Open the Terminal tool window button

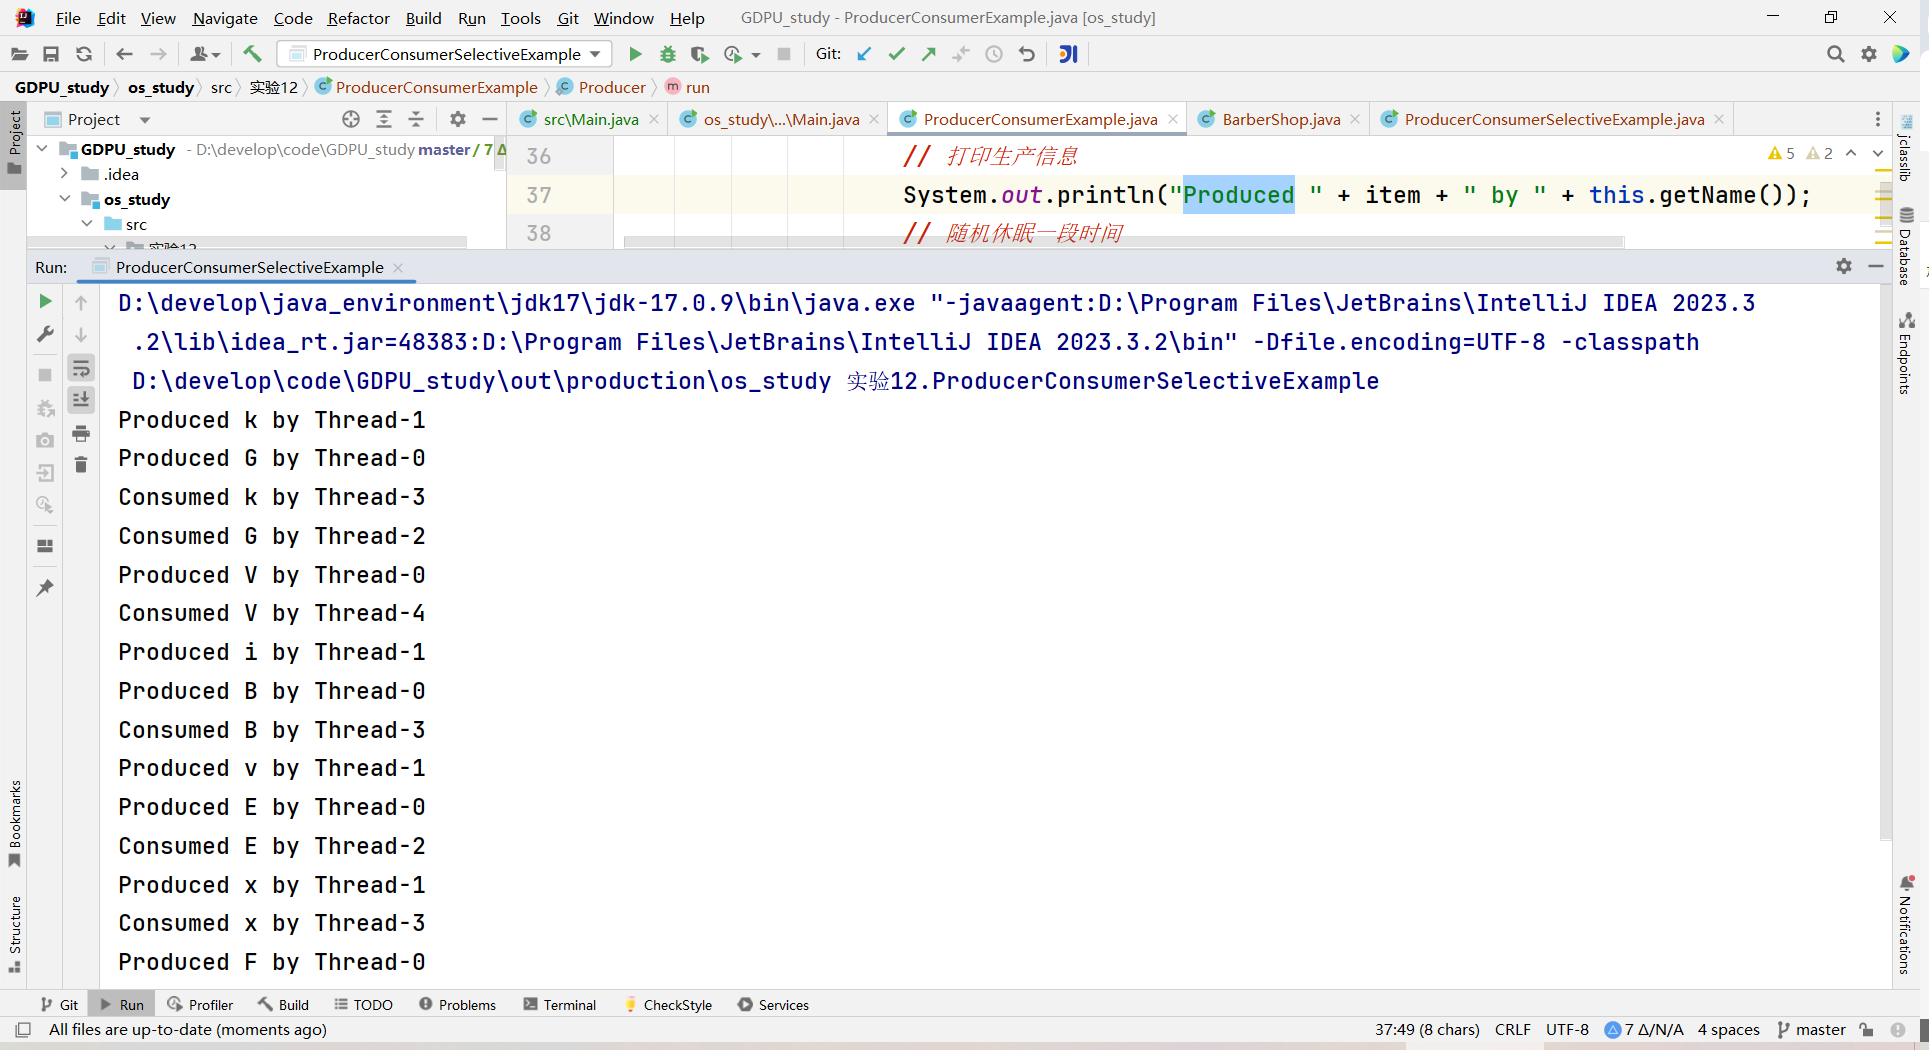560,1004
